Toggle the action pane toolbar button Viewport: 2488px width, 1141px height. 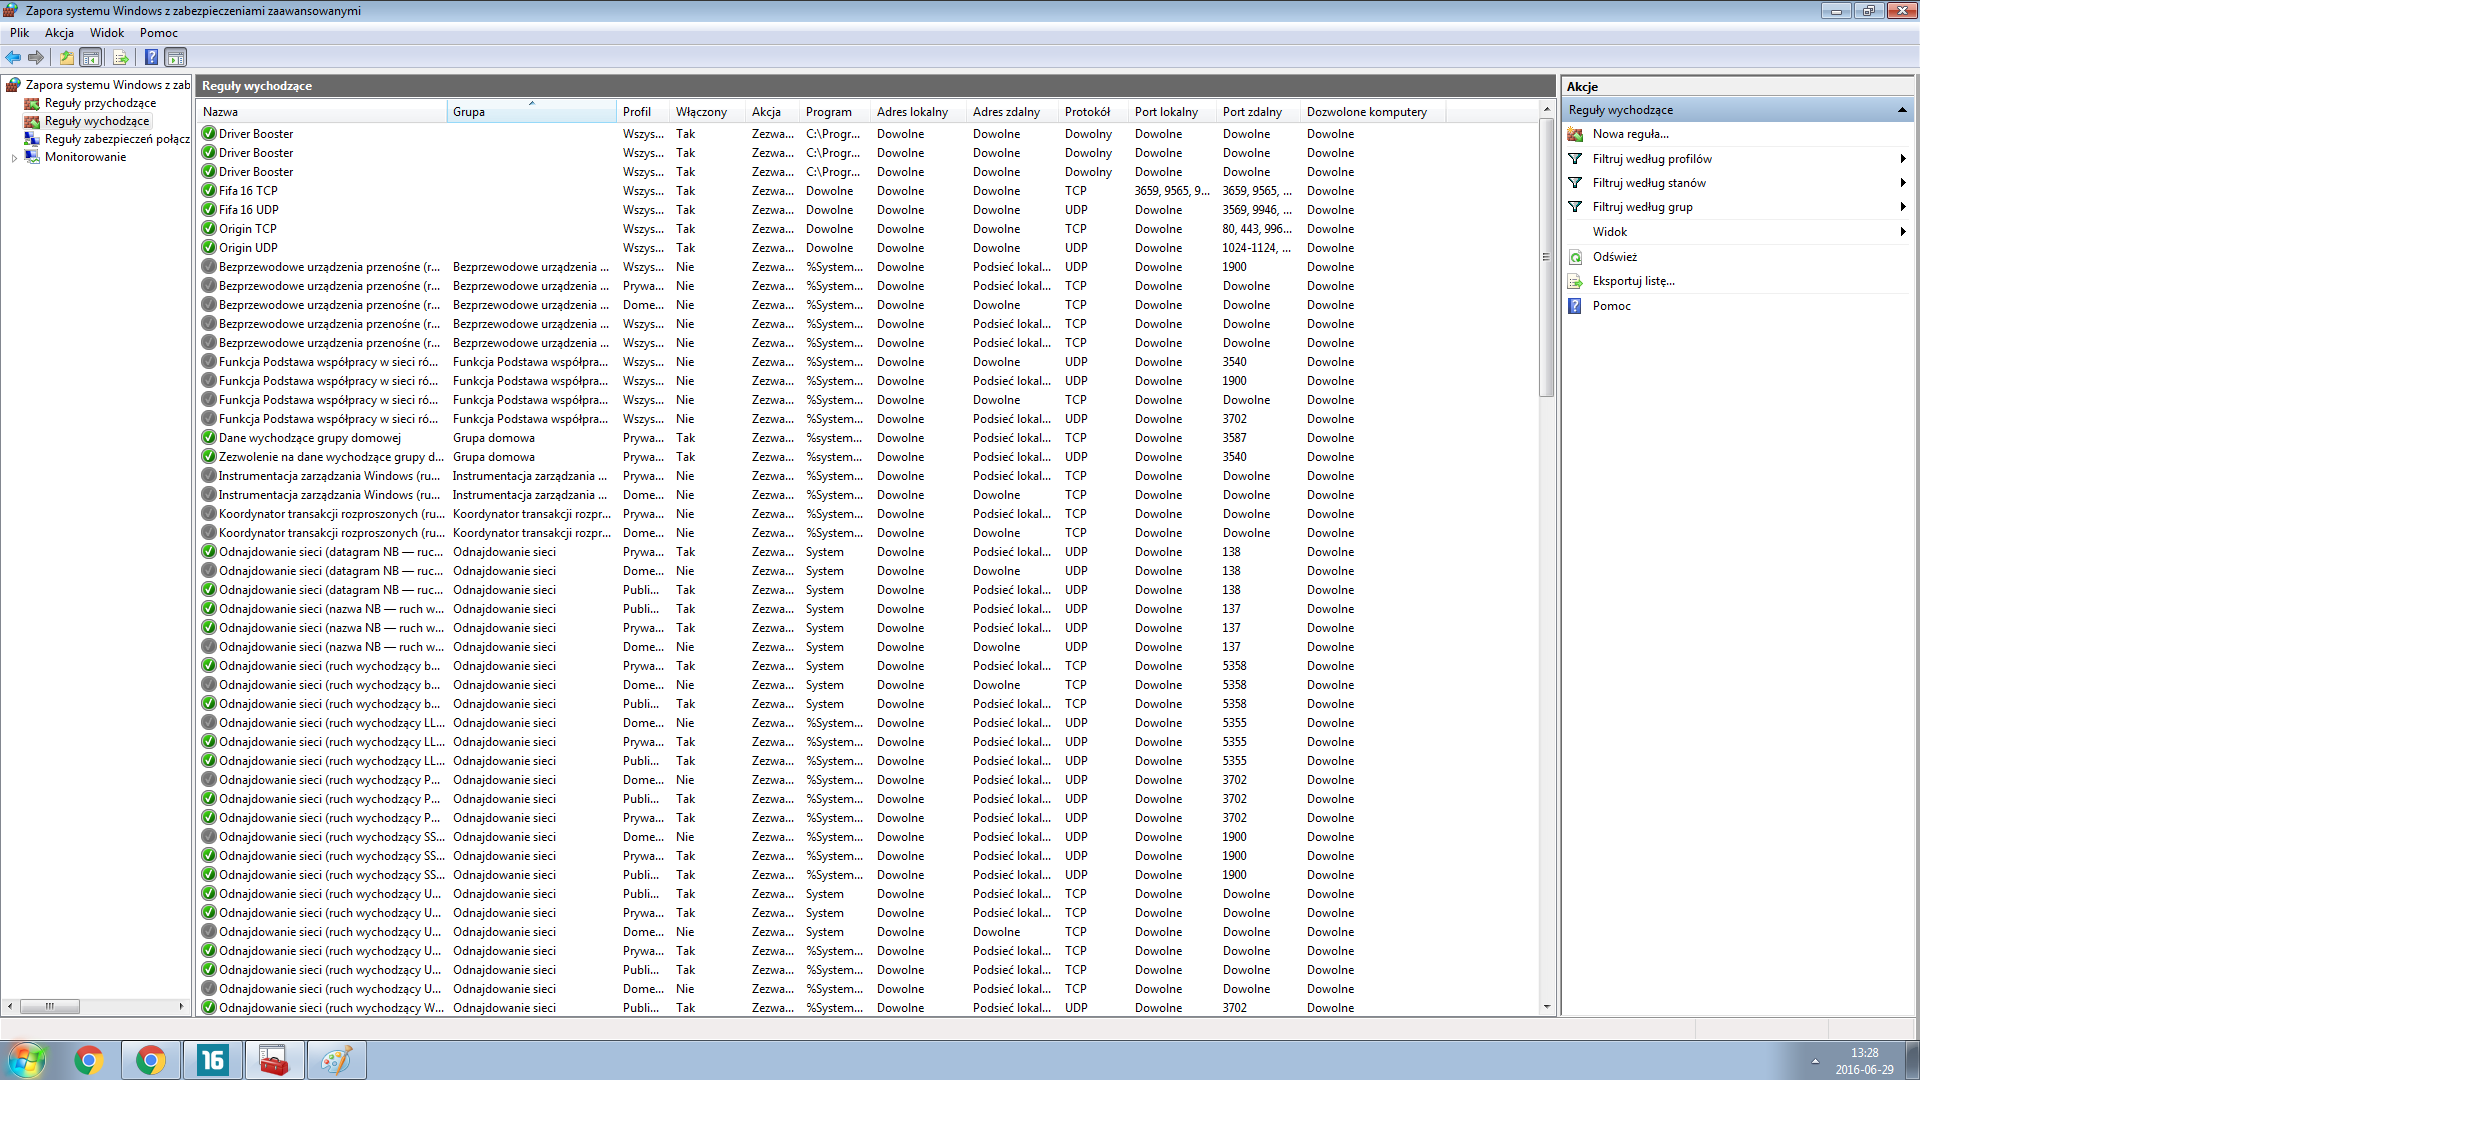coord(175,57)
